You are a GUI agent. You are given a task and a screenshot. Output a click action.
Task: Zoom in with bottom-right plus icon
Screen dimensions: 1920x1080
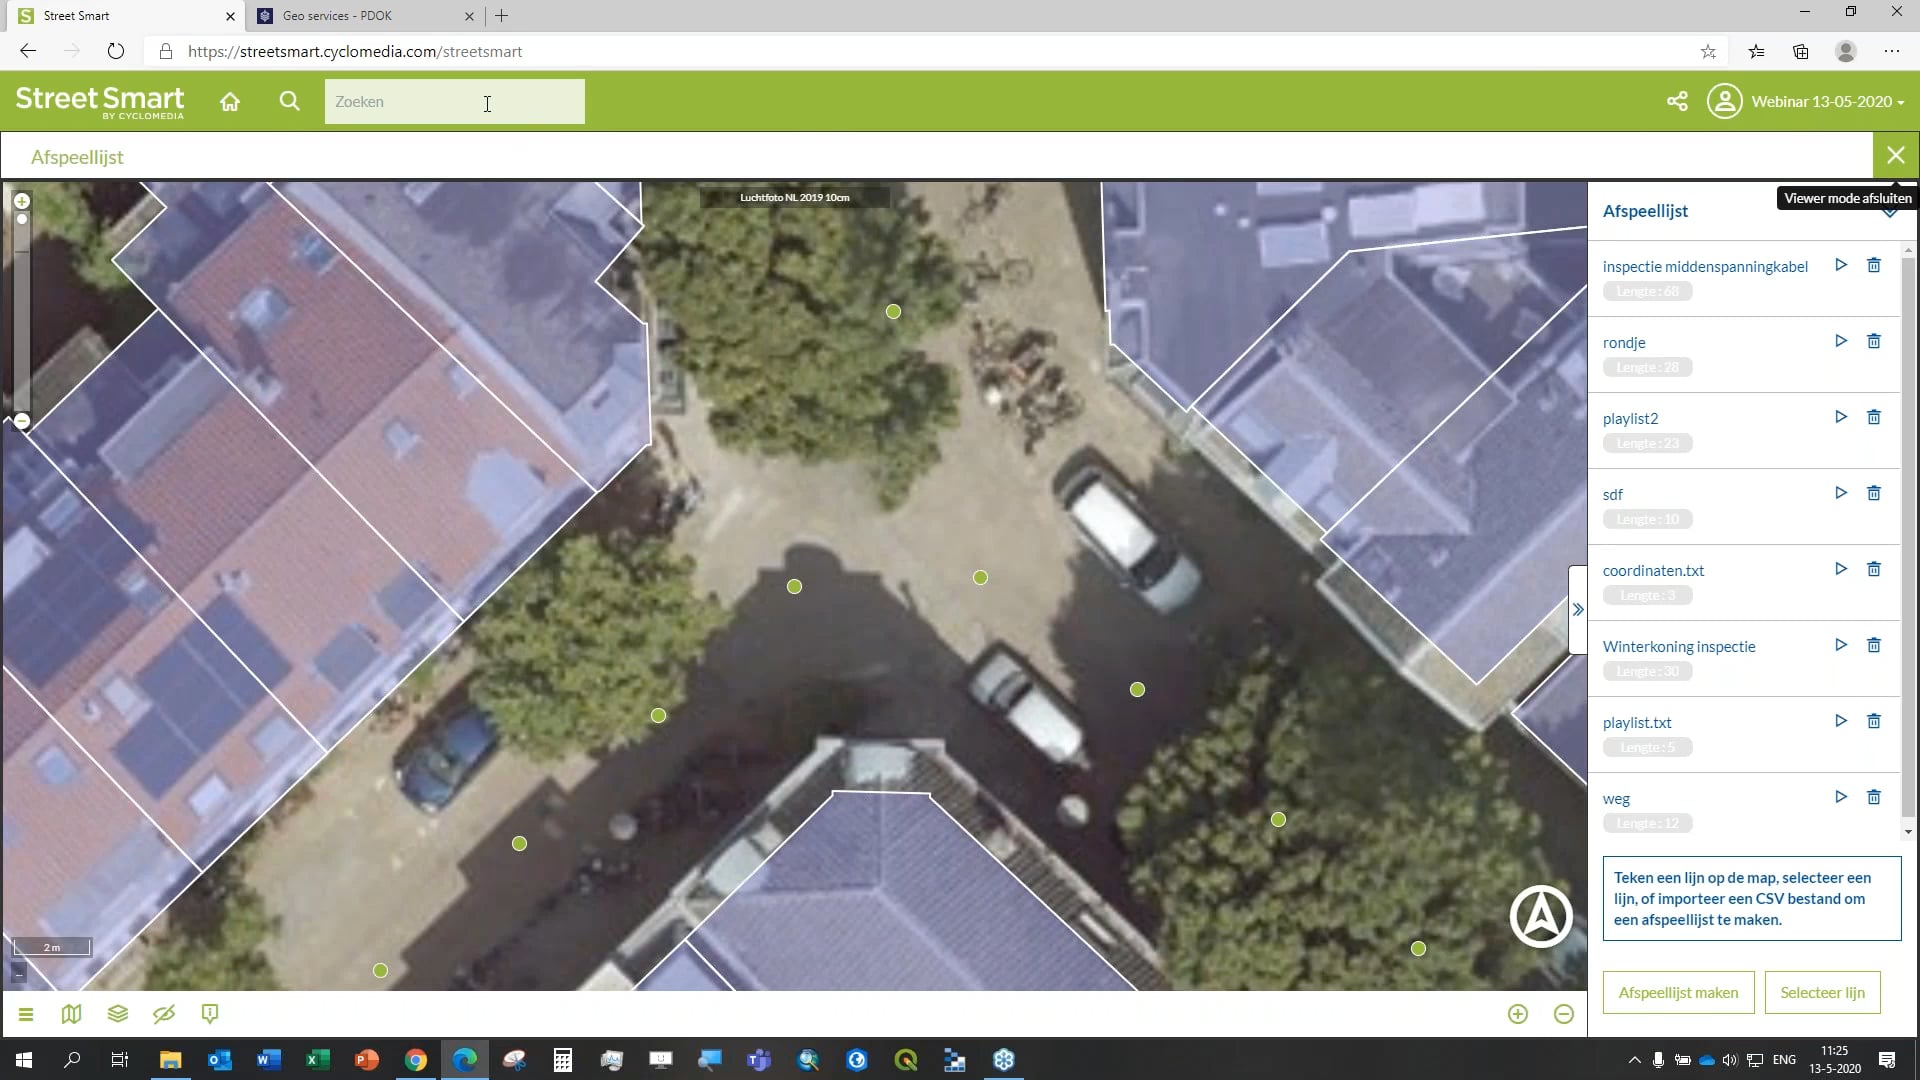pos(1518,1014)
